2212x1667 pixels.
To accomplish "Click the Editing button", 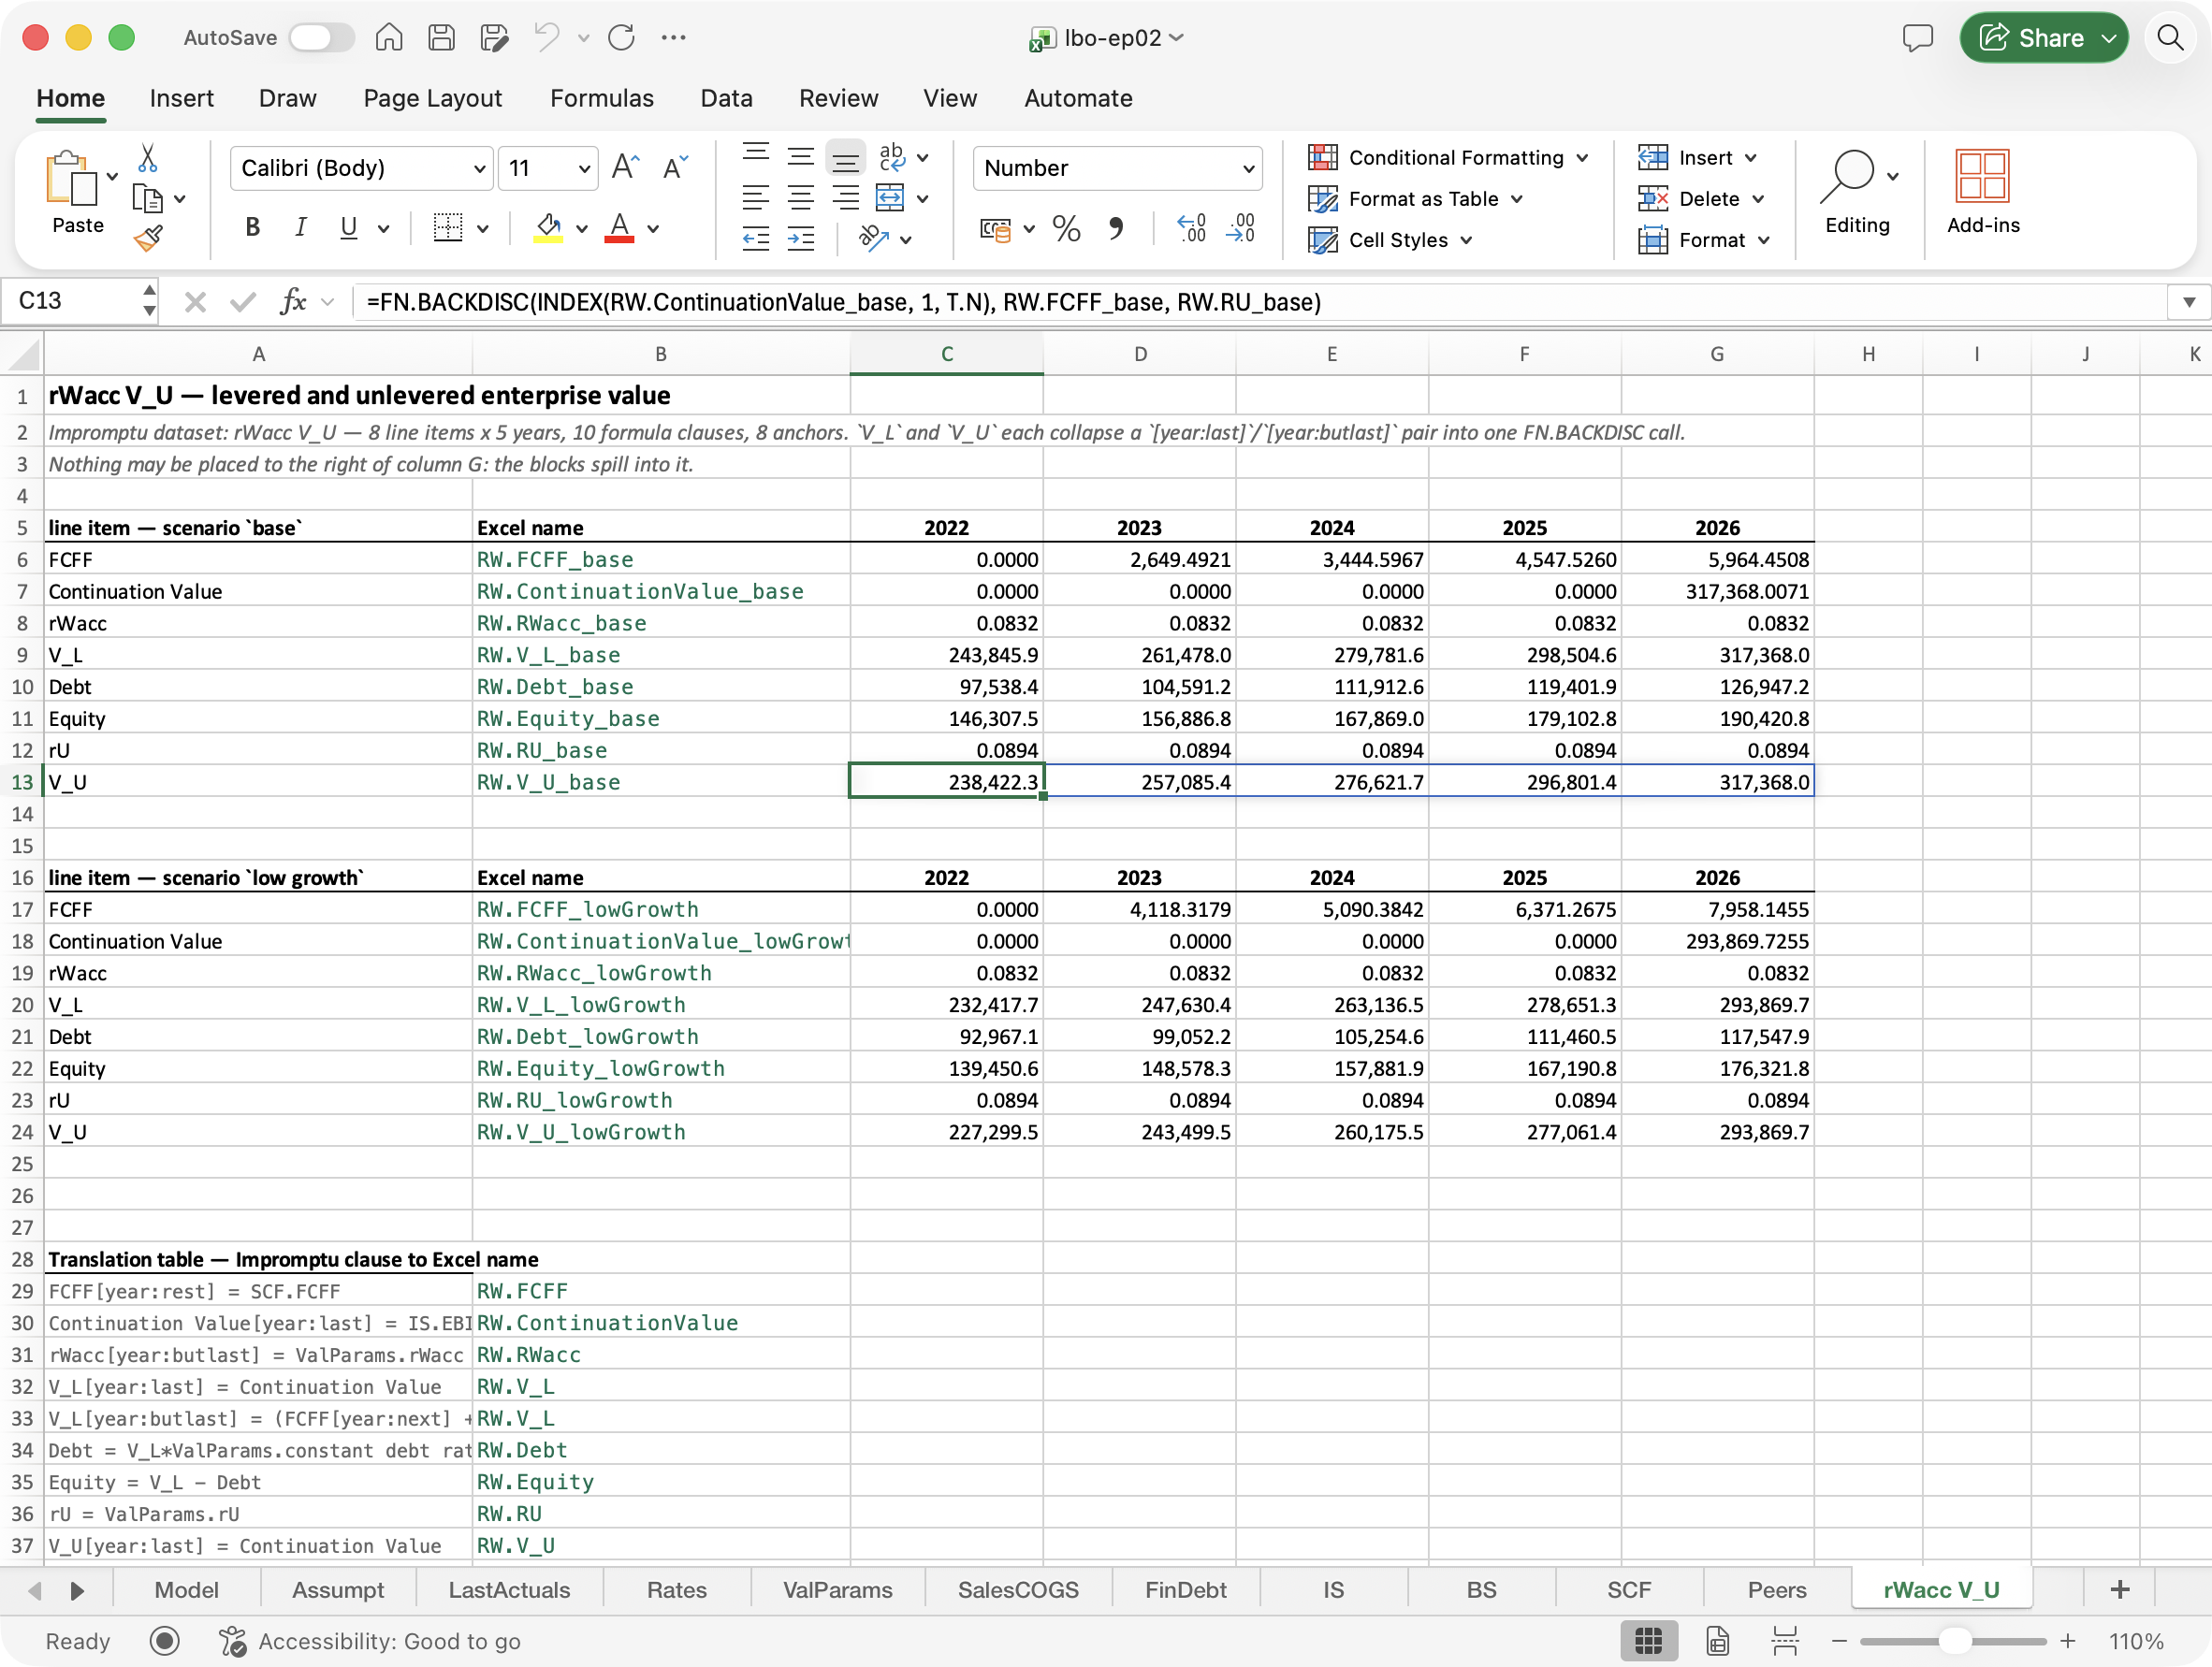I will [x=1857, y=192].
